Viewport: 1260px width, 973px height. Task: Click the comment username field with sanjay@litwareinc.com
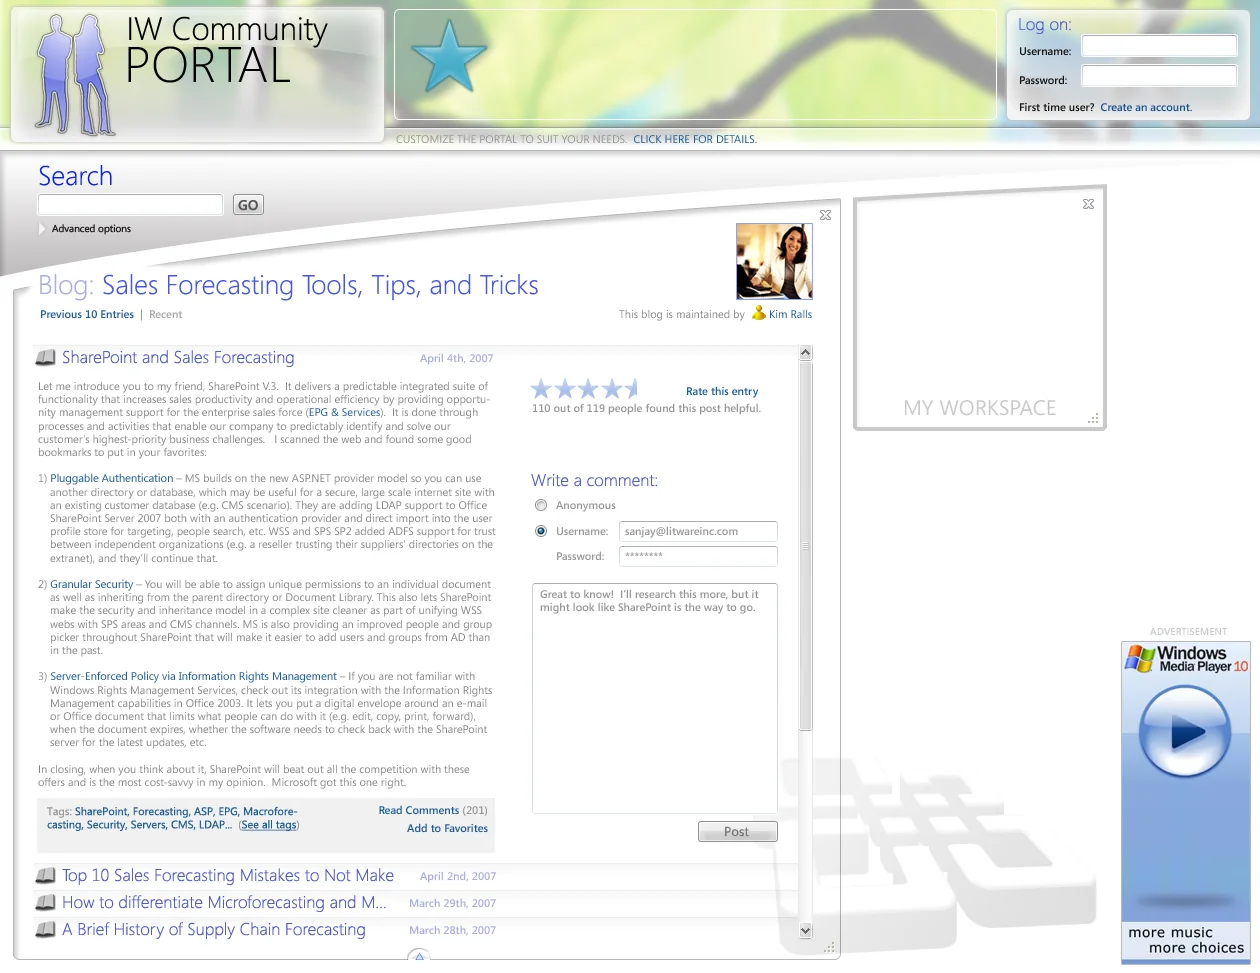point(698,532)
